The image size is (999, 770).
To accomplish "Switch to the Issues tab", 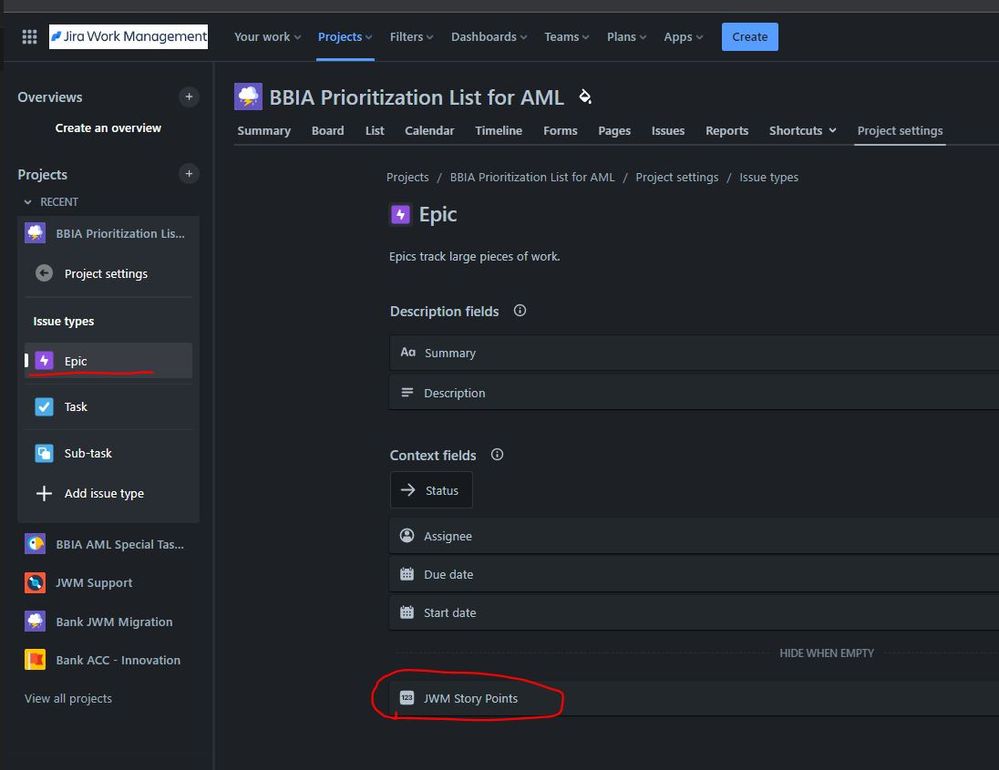I will coord(668,131).
